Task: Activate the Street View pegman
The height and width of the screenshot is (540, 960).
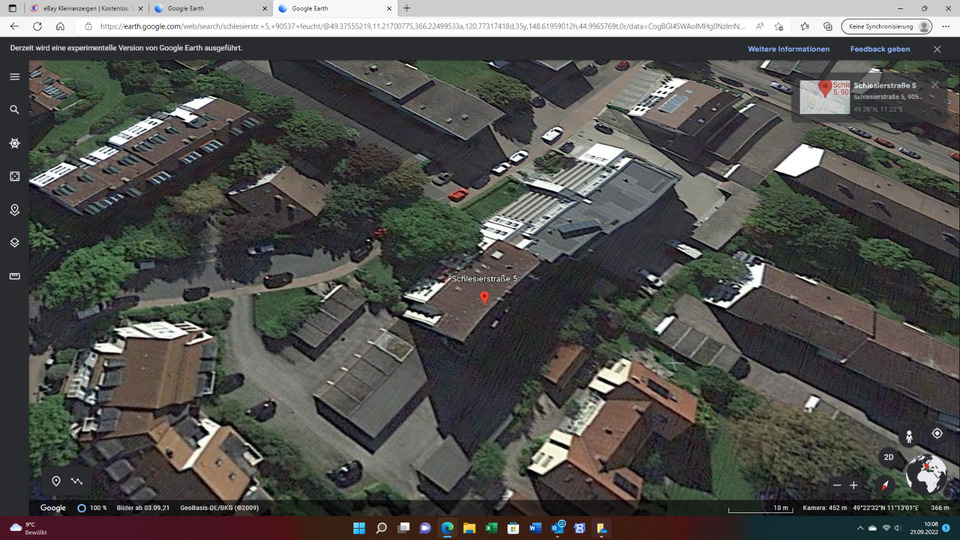Action: coord(909,436)
